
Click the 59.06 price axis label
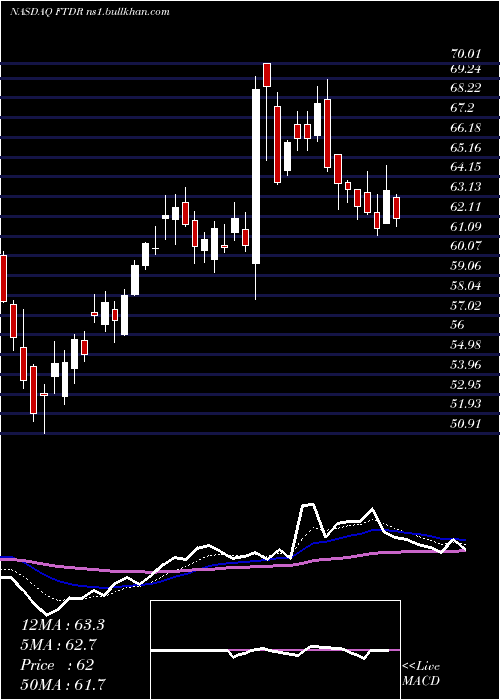point(466,266)
